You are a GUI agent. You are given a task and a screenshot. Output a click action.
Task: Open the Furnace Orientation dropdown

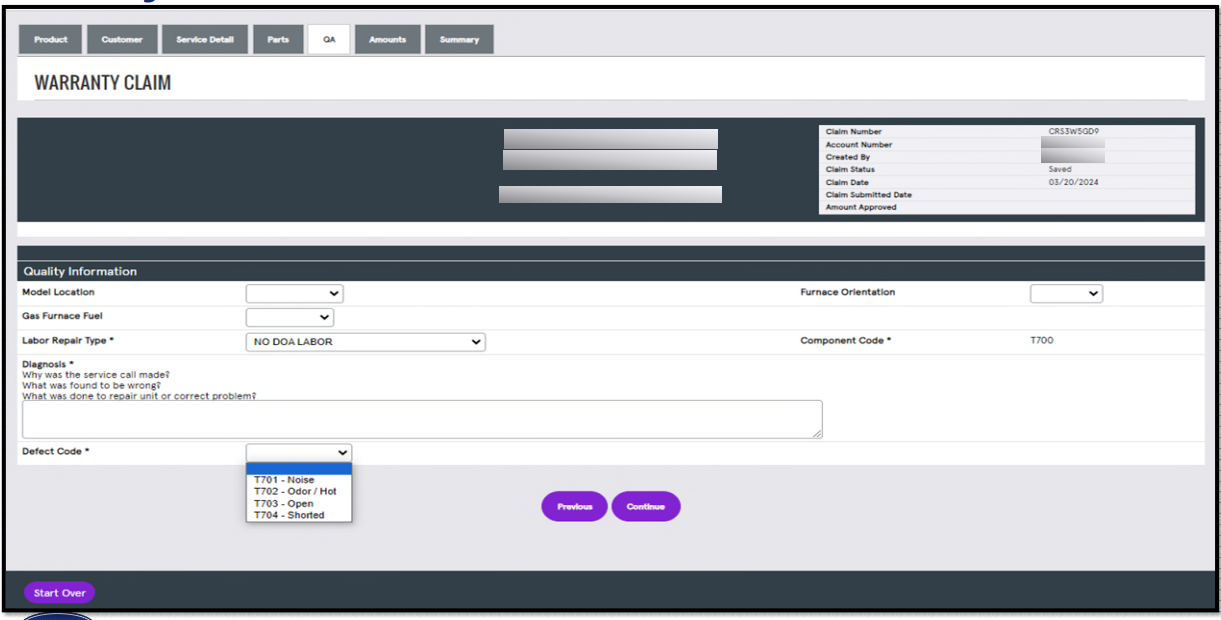(1066, 293)
